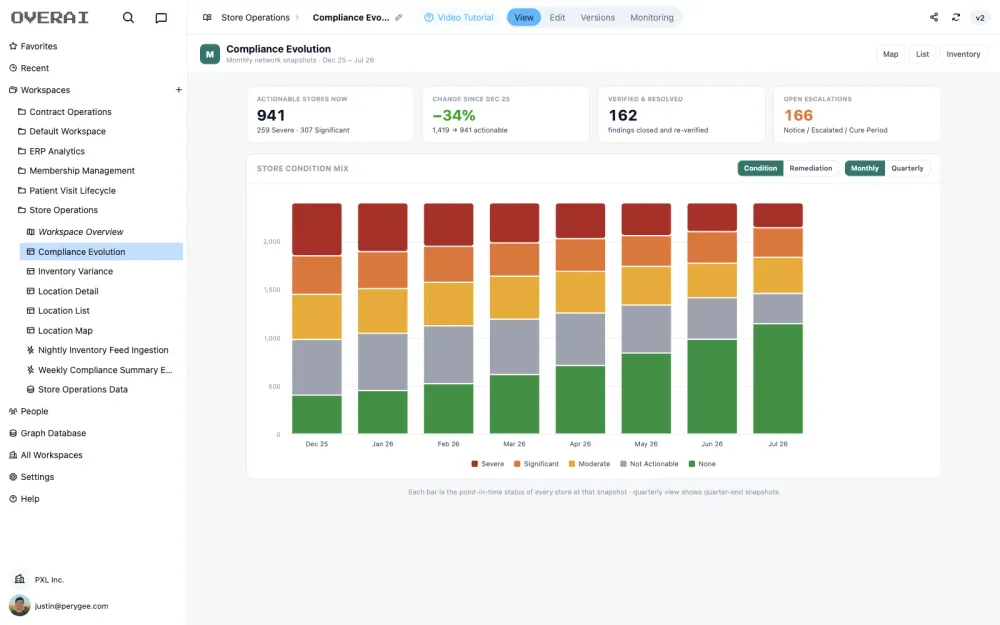This screenshot has width=1000, height=625.
Task: Select the Quarterly toggle
Action: coord(907,168)
